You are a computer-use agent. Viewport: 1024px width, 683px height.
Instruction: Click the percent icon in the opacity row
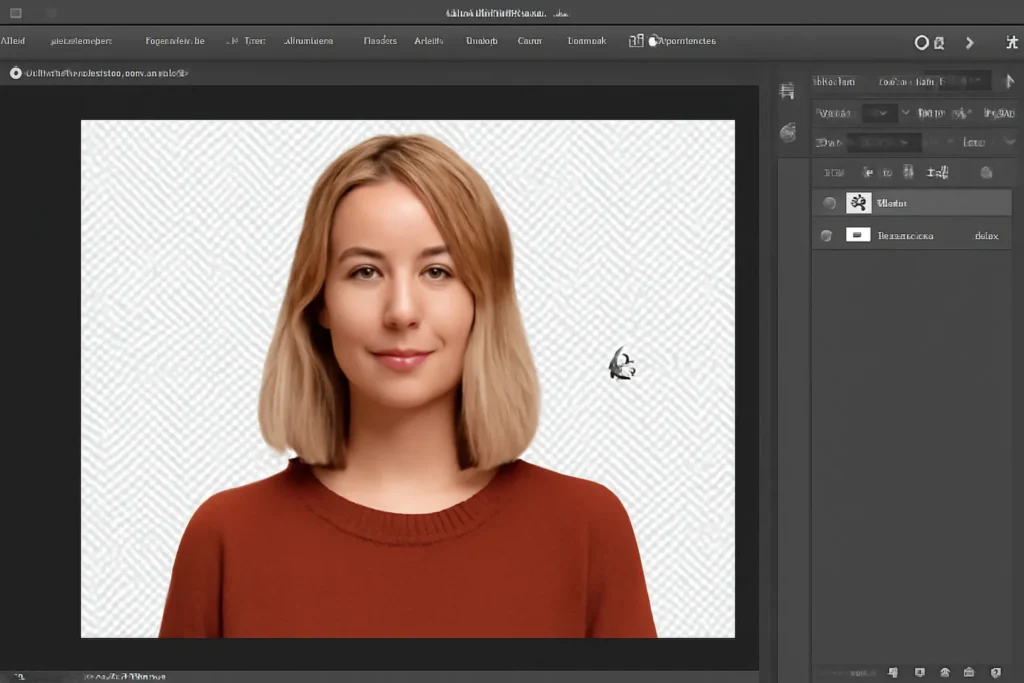tap(961, 114)
